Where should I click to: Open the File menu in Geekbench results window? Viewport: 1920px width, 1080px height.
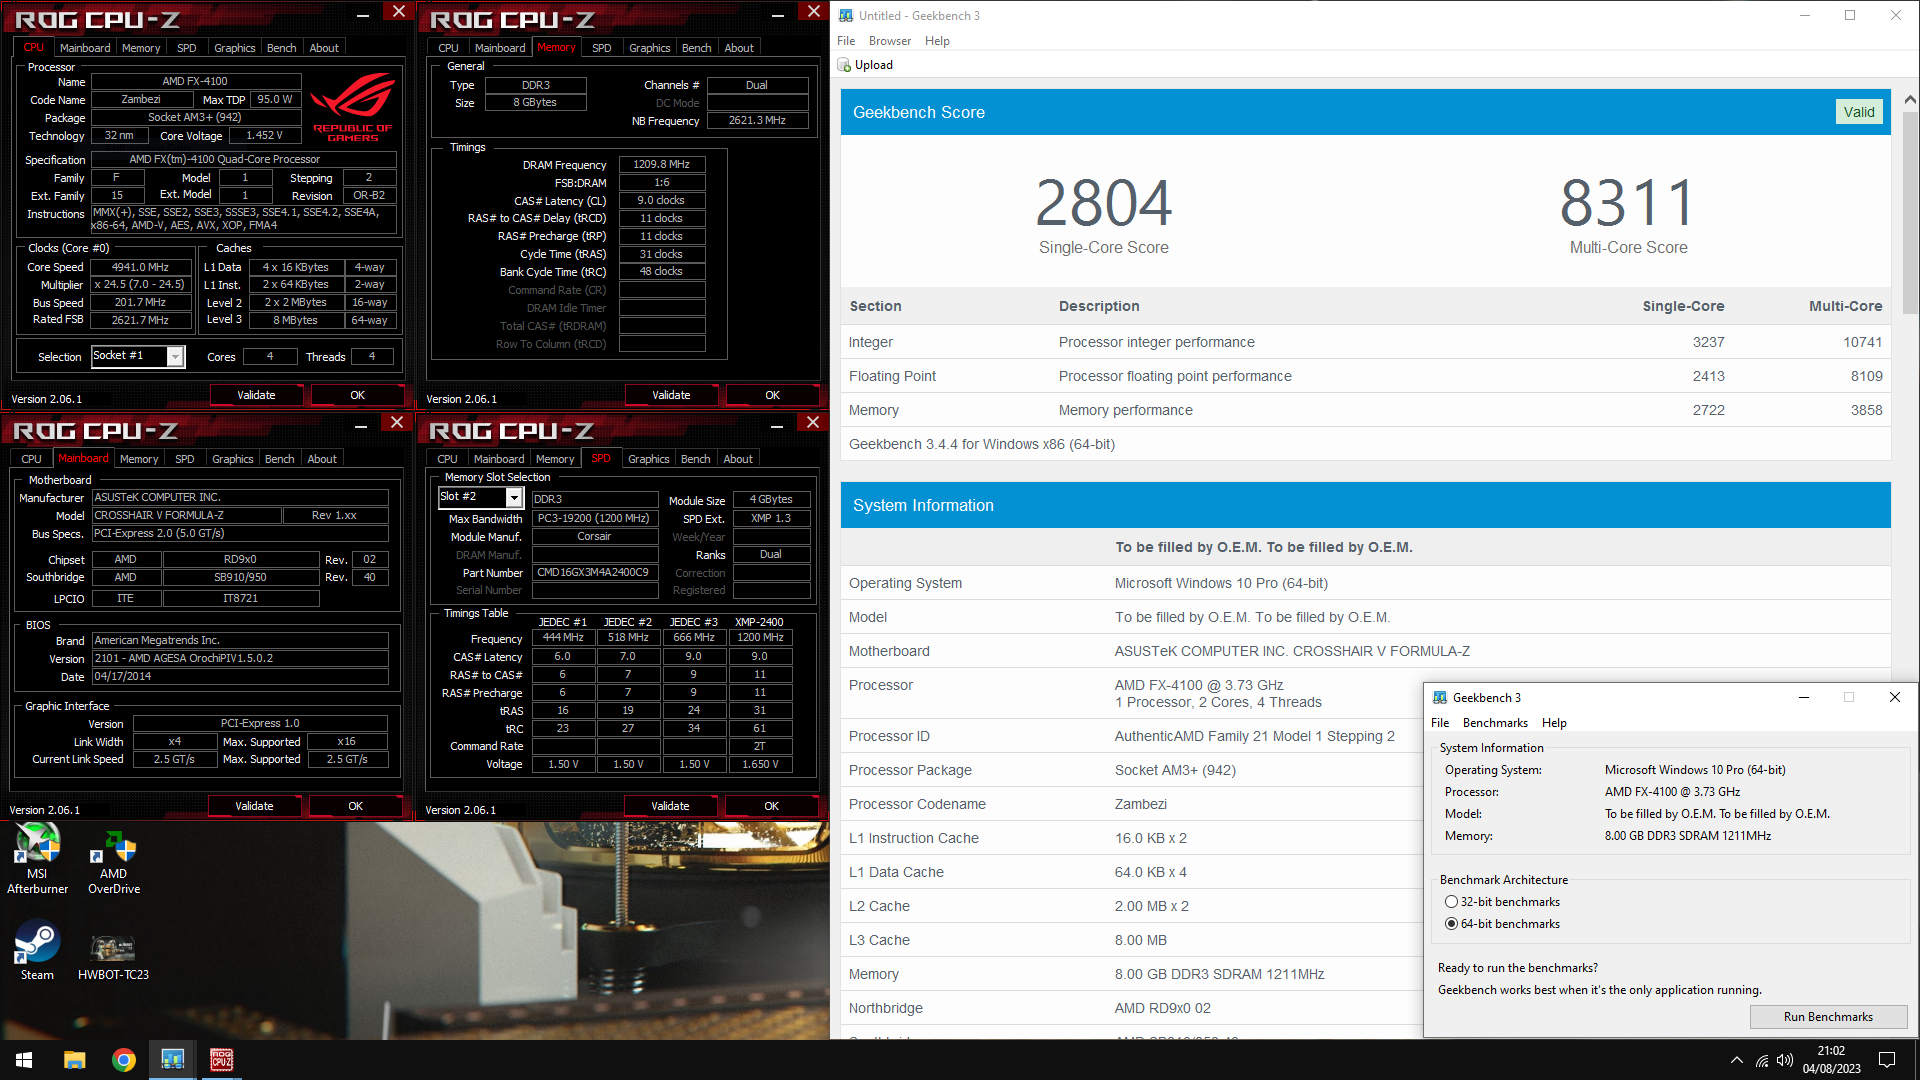[846, 41]
